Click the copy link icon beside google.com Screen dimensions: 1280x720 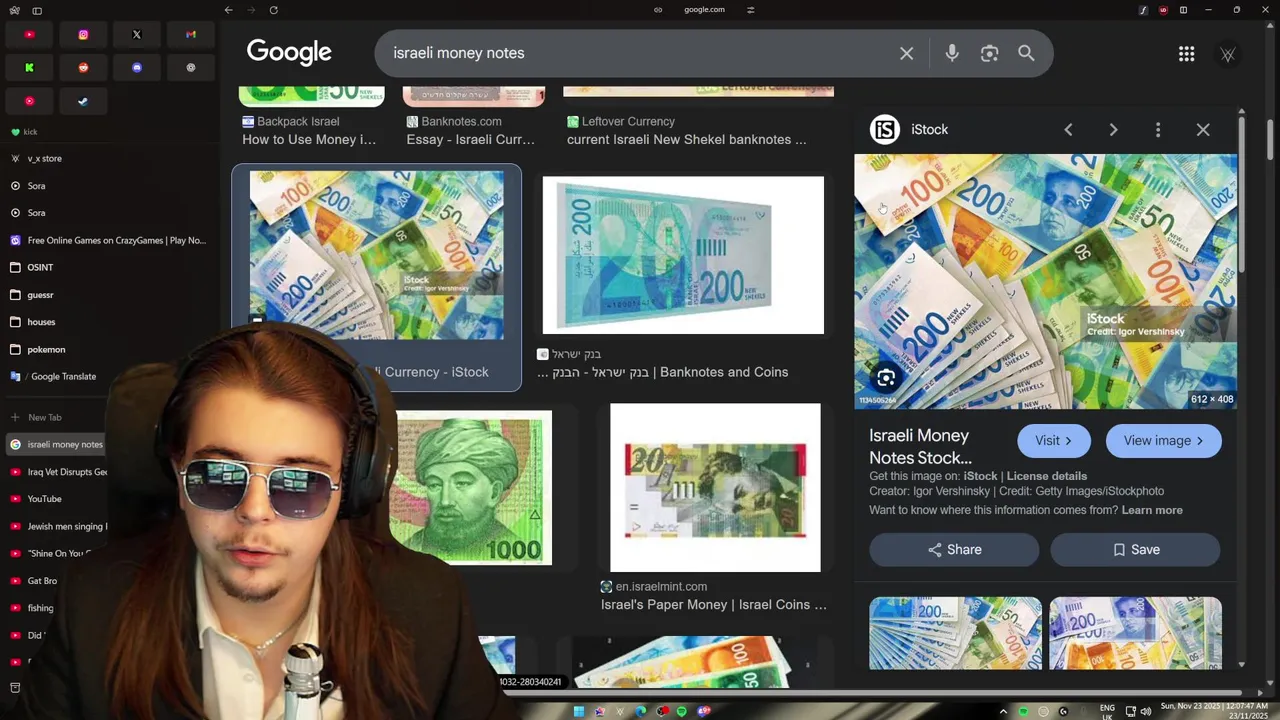coord(658,10)
